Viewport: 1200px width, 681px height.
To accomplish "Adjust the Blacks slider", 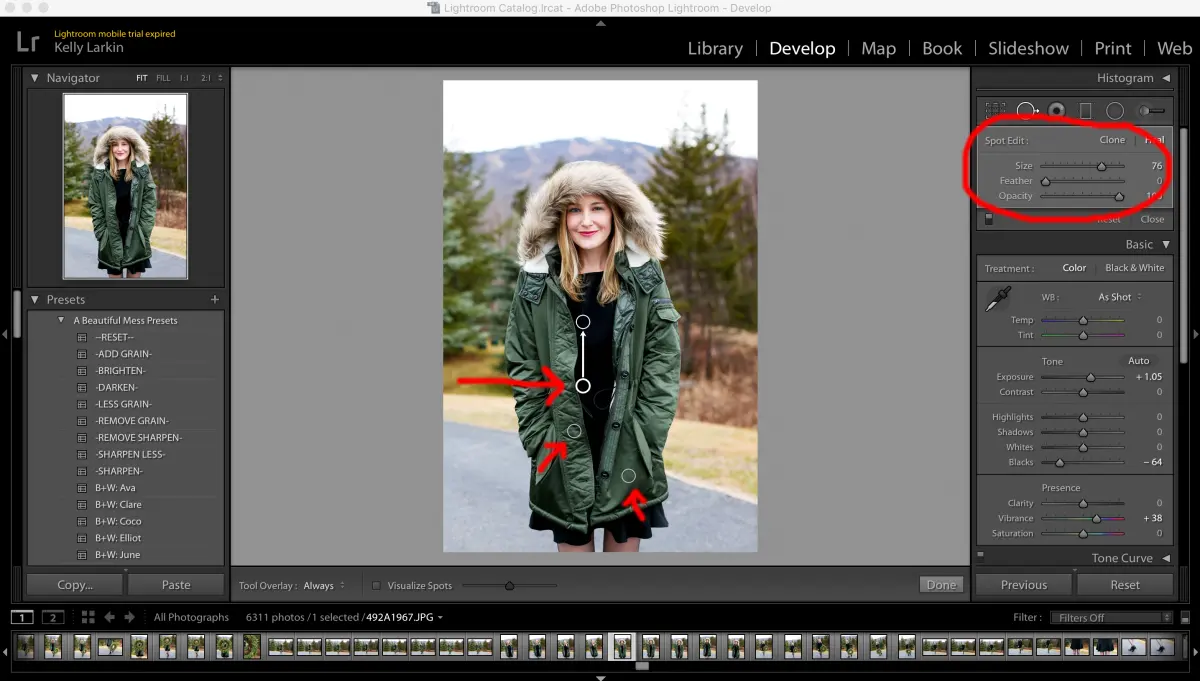I will 1059,462.
